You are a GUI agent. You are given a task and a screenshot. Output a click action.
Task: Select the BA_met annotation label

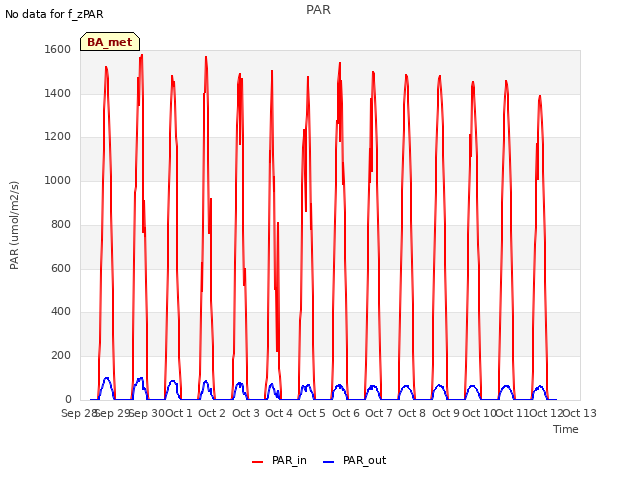(x=110, y=42)
